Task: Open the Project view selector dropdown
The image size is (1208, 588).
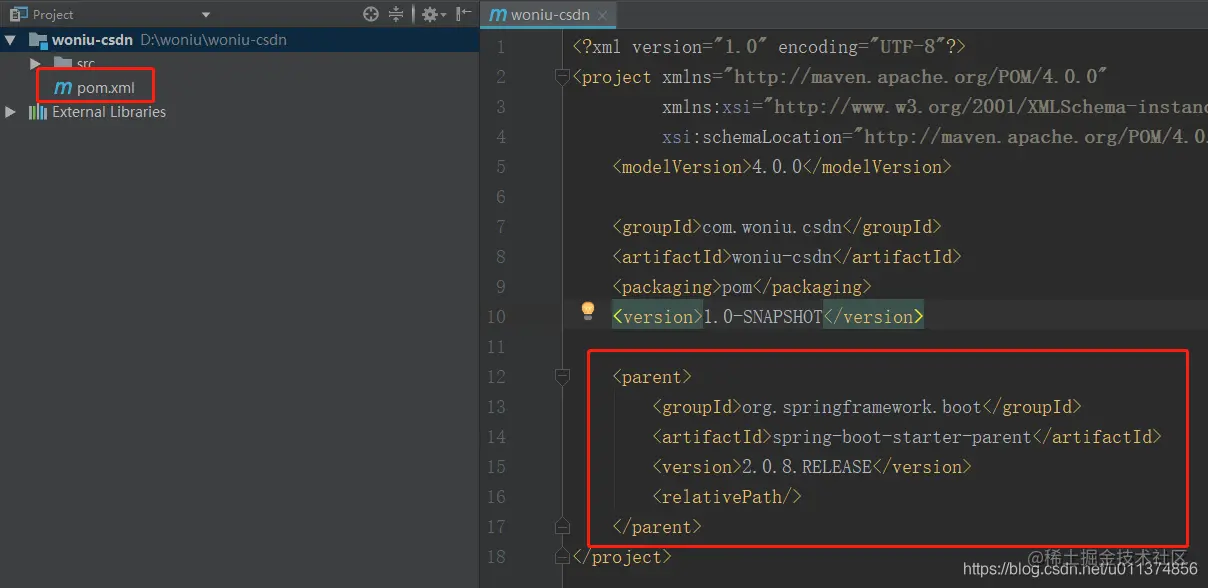Action: [205, 14]
